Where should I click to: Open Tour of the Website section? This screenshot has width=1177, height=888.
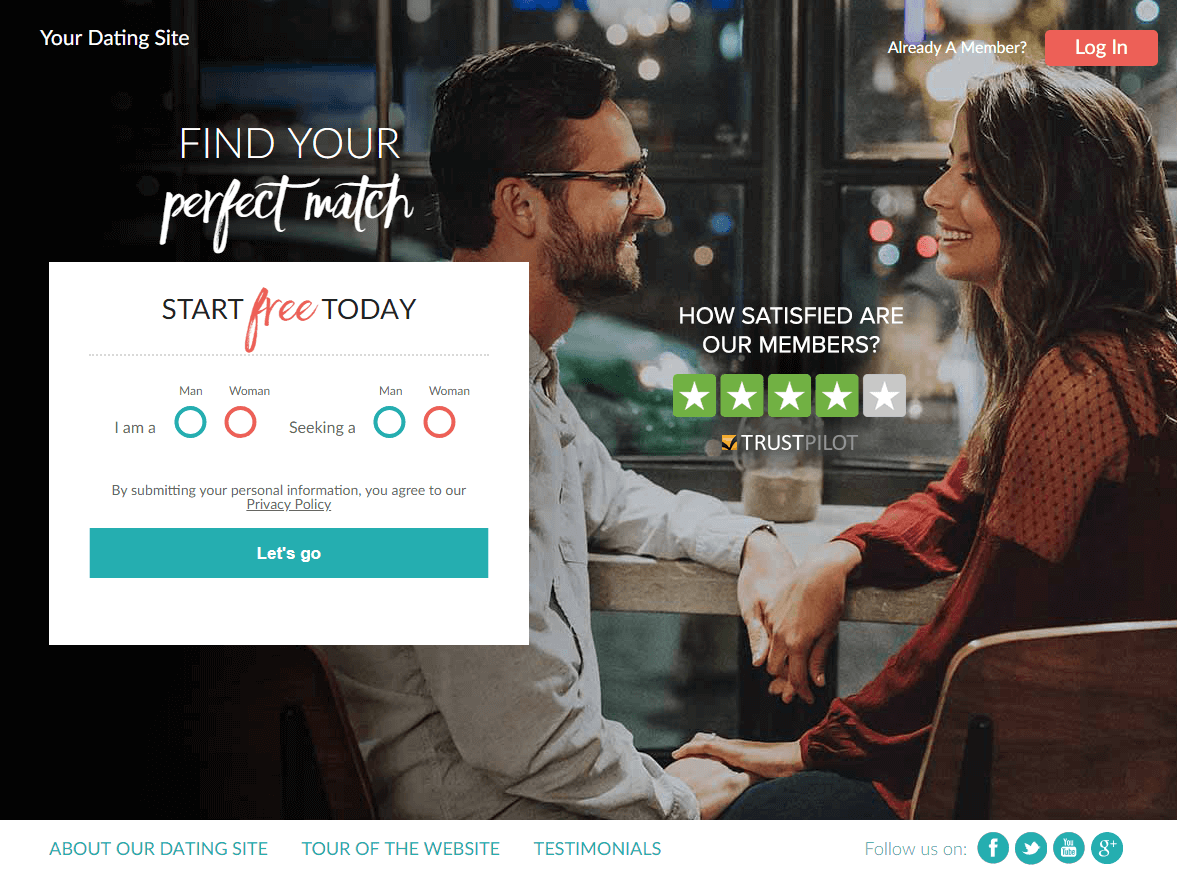tap(401, 849)
